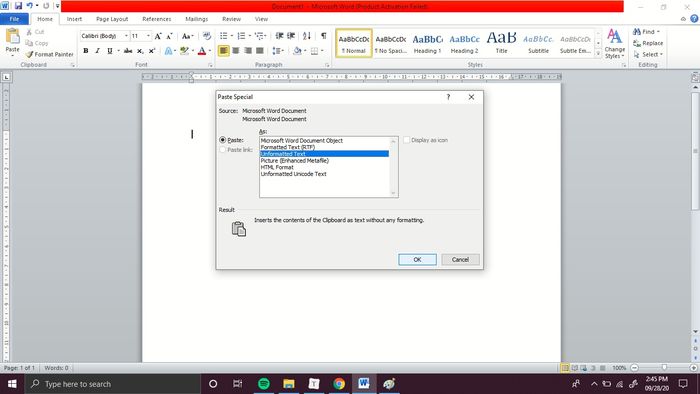Click the Save icon in quick access toolbar
The height and width of the screenshot is (394, 700).
pos(18,6)
